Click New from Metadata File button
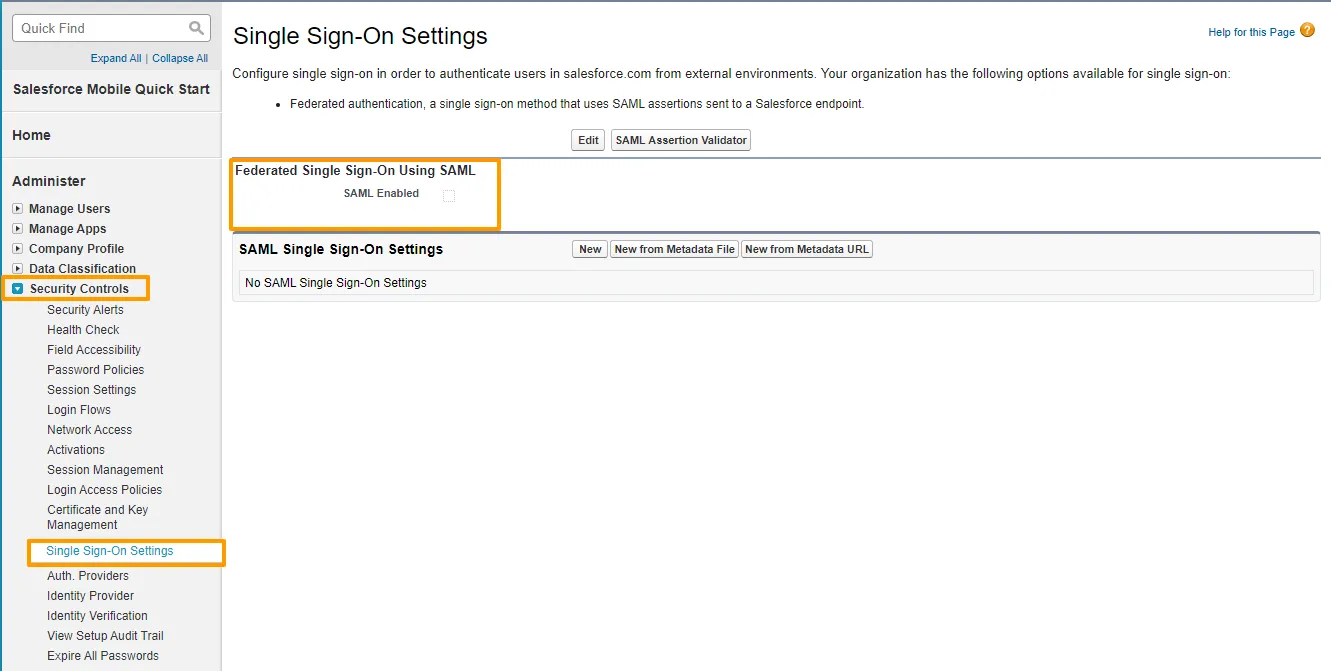This screenshot has height=671, width=1331. pos(674,250)
